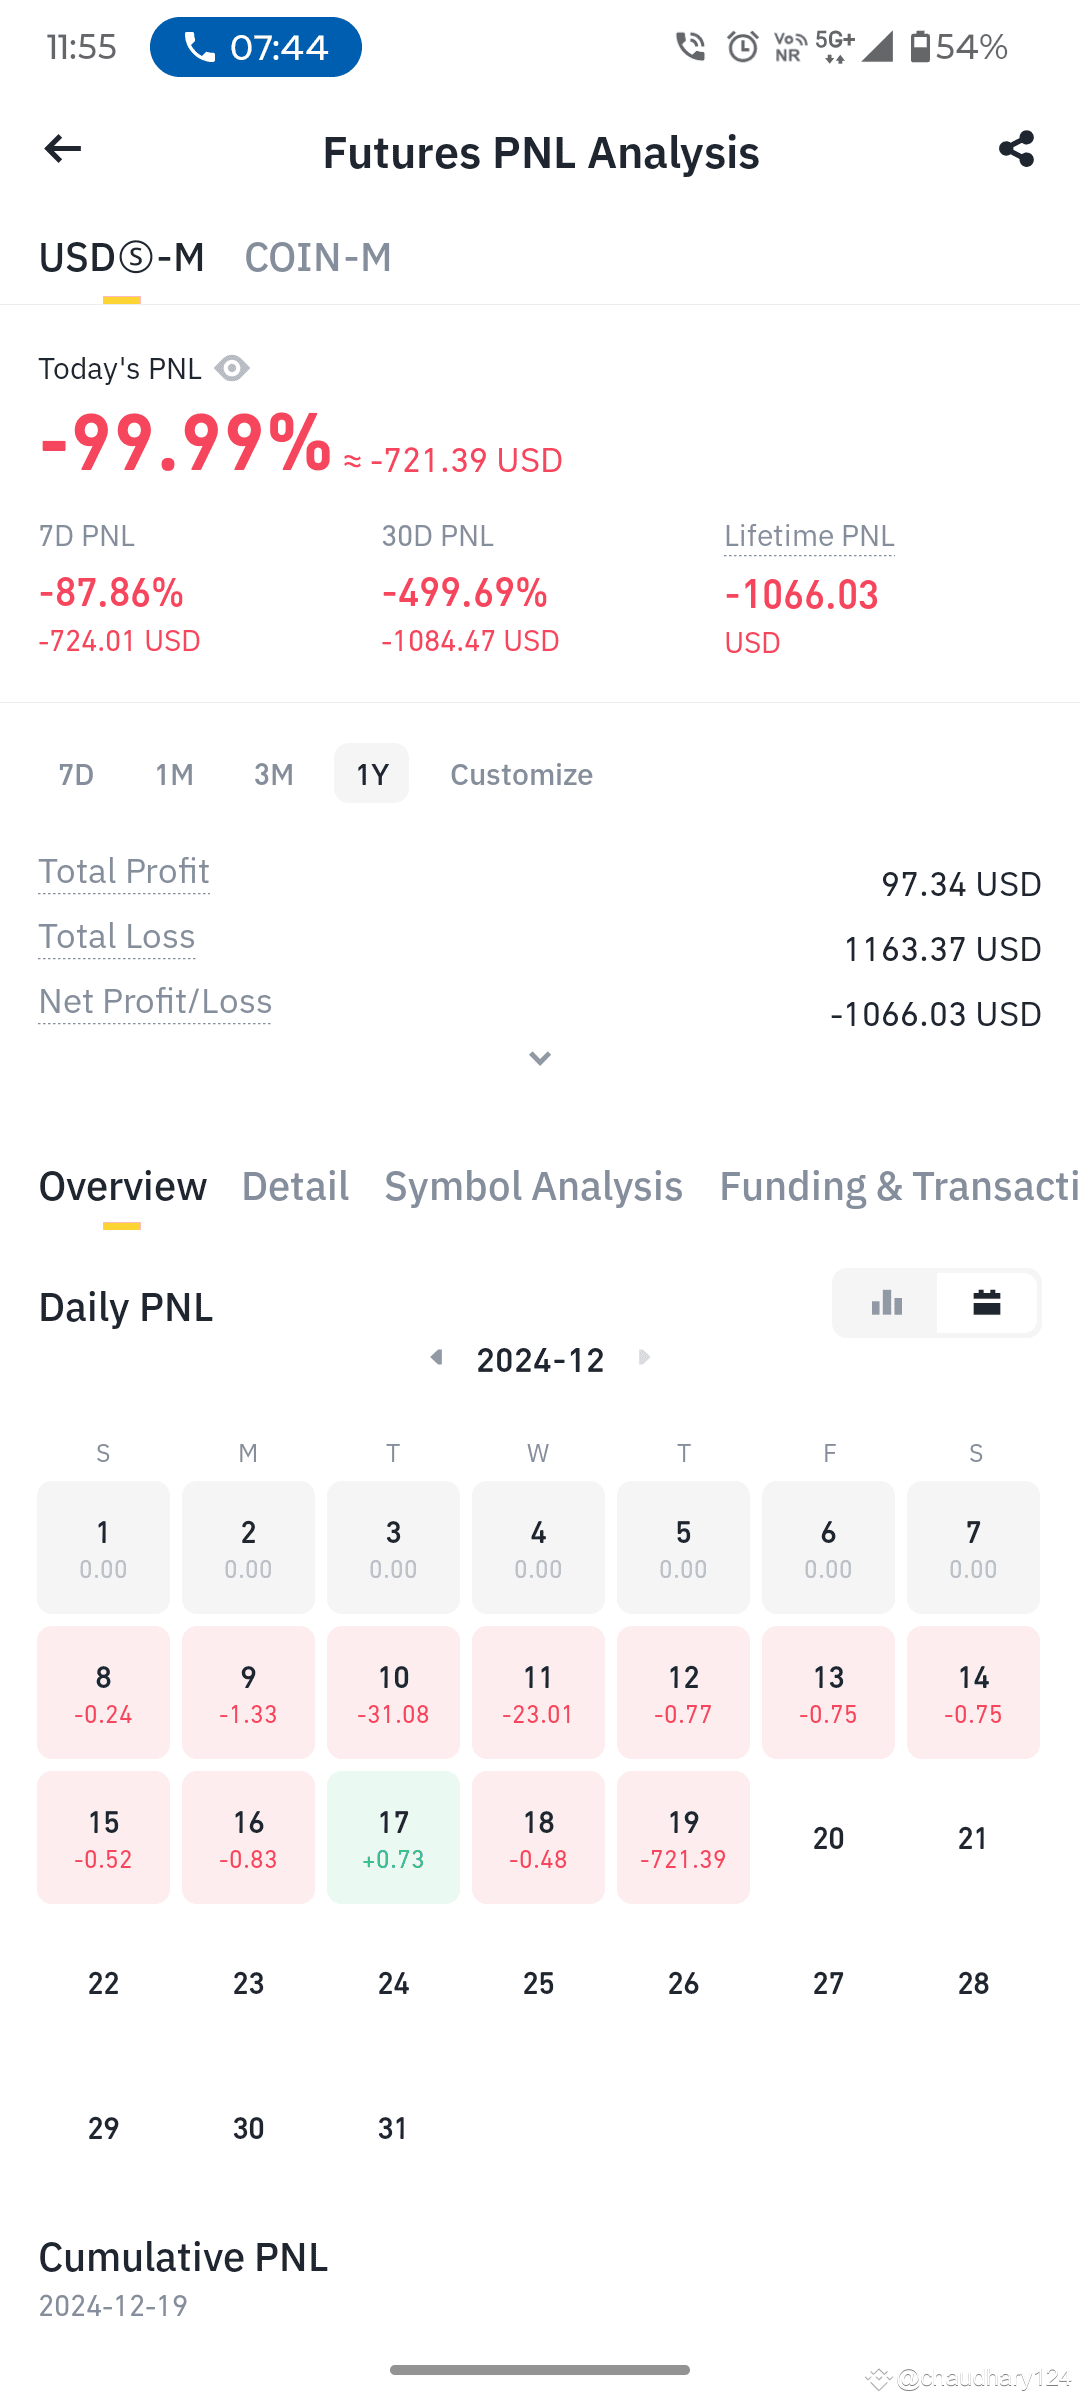Viewport: 1080px width, 2400px height.
Task: Tap Lifetime PNL label for info
Action: click(x=809, y=536)
